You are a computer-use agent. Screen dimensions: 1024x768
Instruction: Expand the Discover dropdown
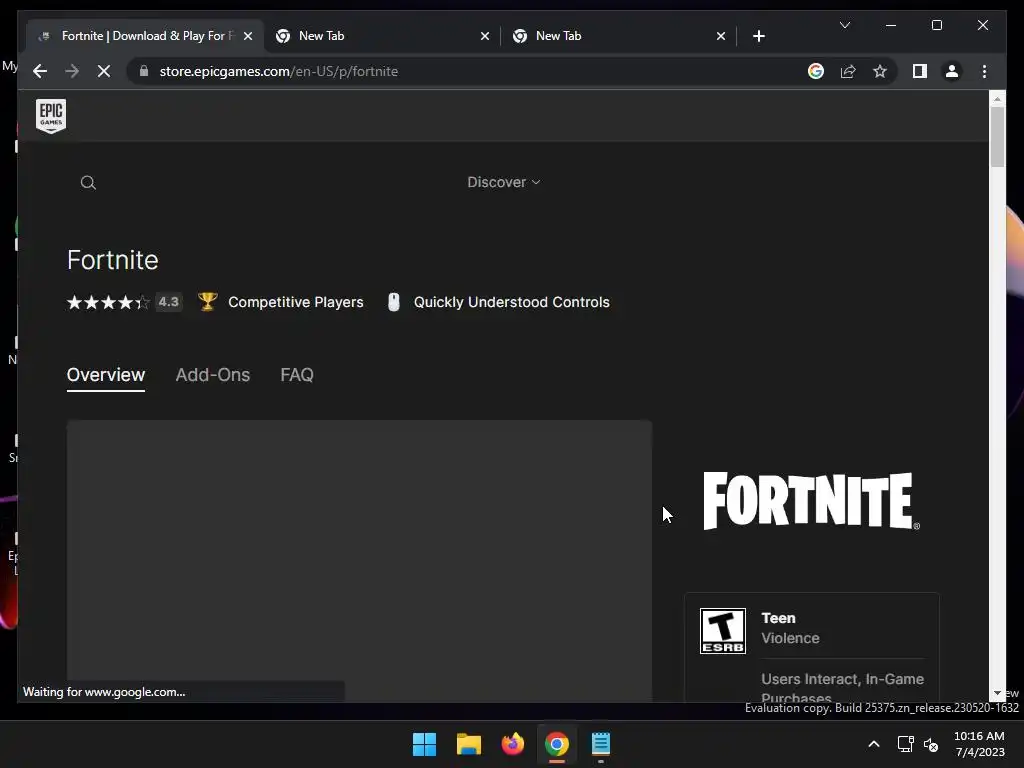coord(504,182)
